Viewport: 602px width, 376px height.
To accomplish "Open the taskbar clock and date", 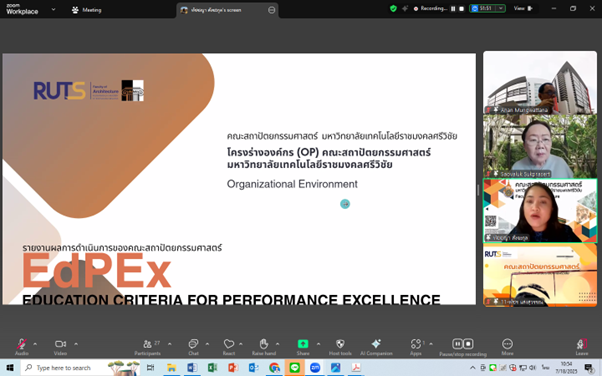I will (x=566, y=368).
